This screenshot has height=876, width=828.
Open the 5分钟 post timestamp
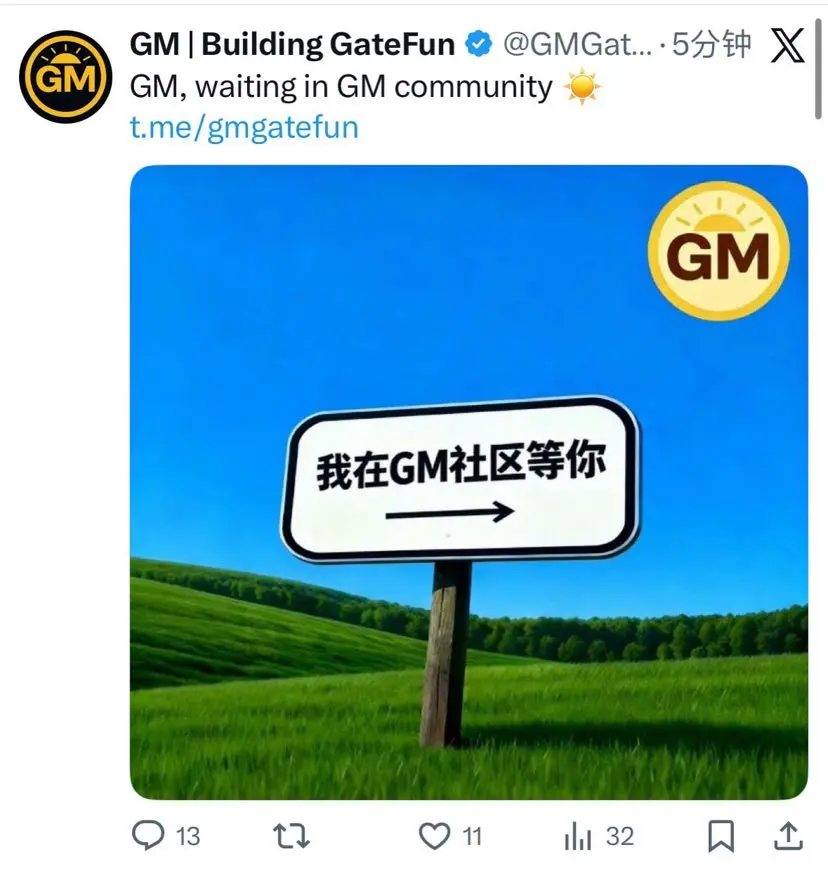pos(711,44)
